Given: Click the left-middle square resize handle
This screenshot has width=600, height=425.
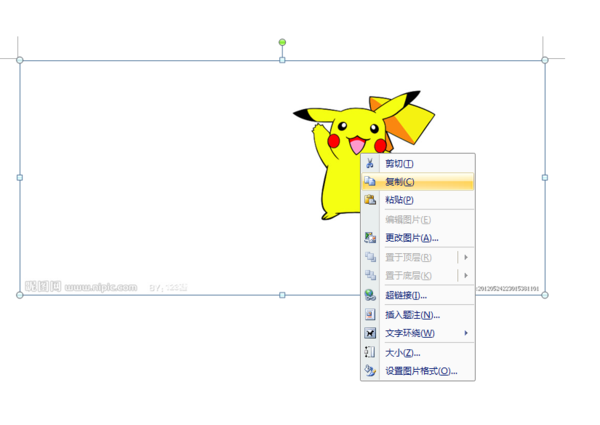Looking at the screenshot, I should [x=20, y=177].
